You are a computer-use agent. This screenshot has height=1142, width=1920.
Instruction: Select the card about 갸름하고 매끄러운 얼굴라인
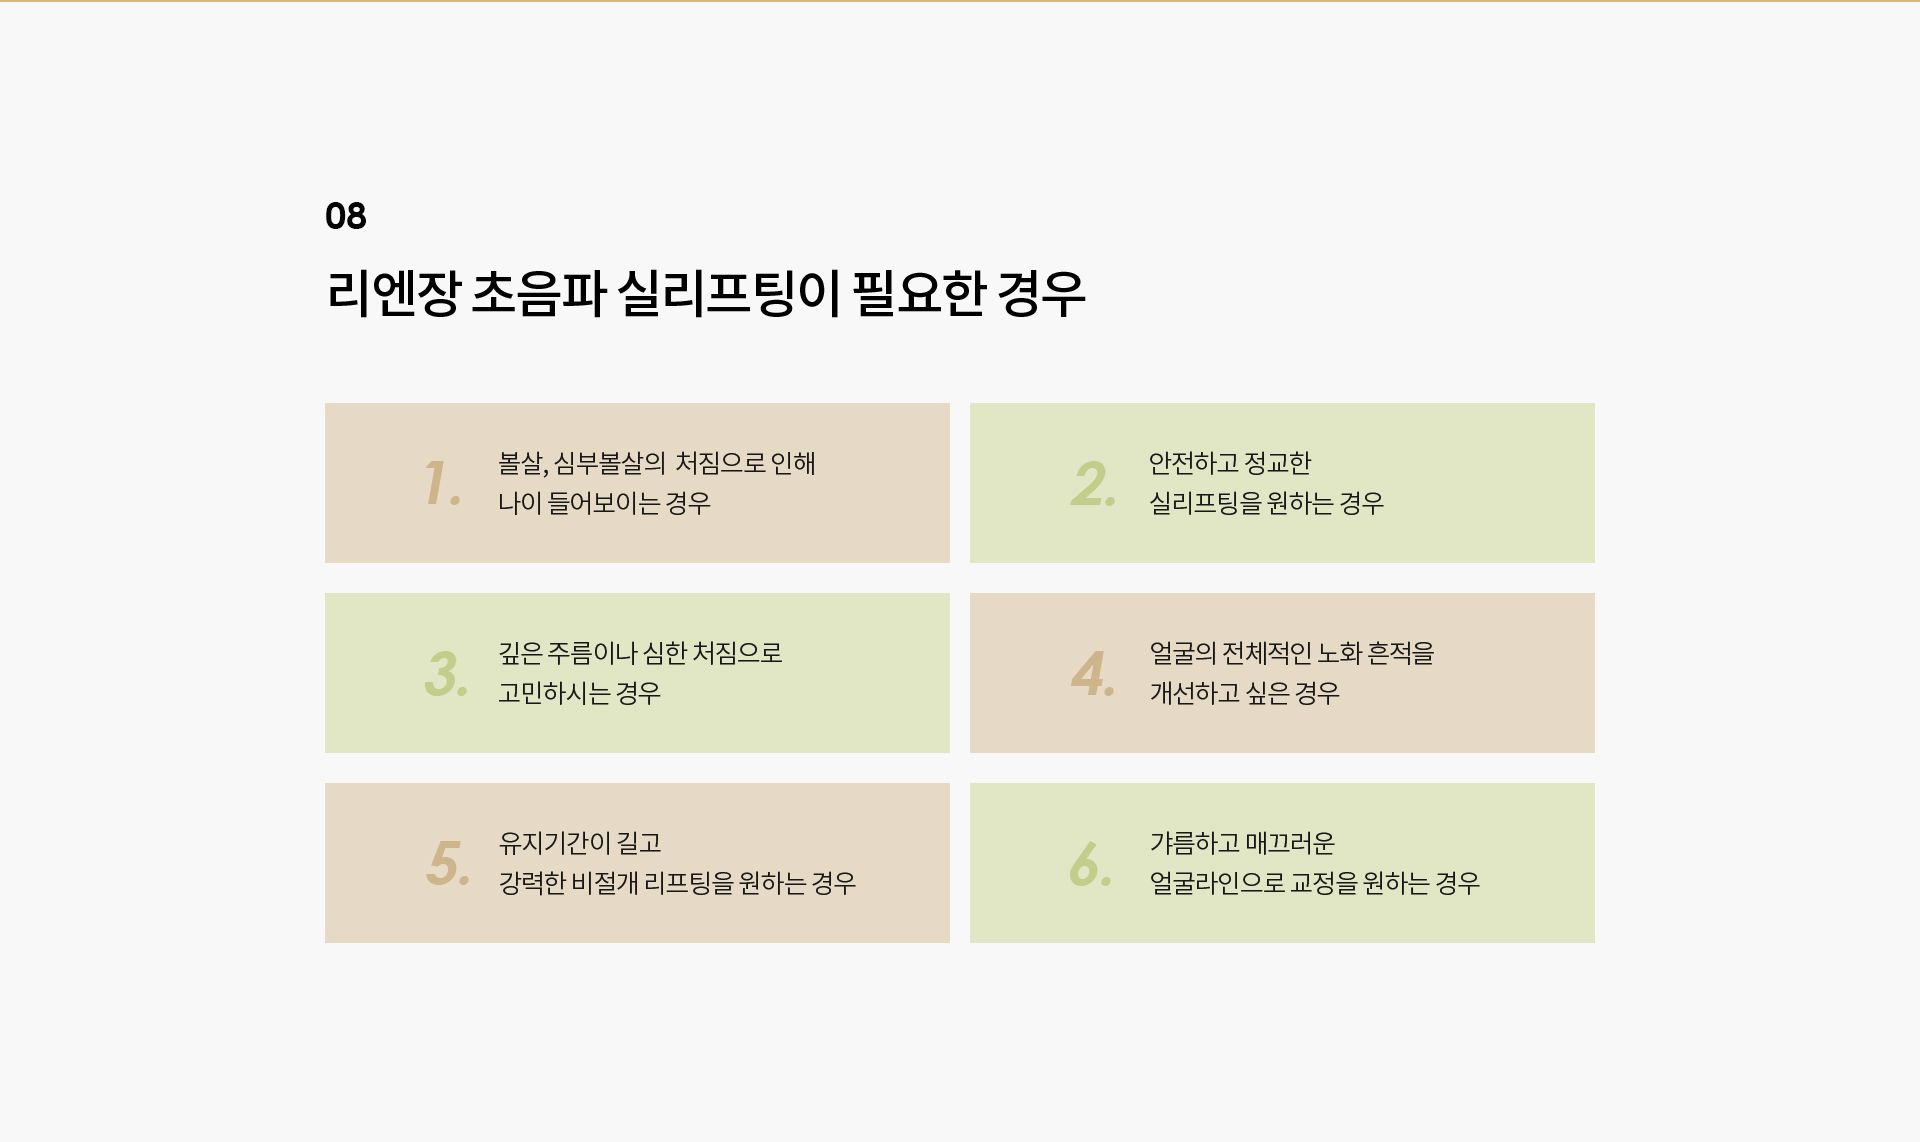tap(1282, 863)
